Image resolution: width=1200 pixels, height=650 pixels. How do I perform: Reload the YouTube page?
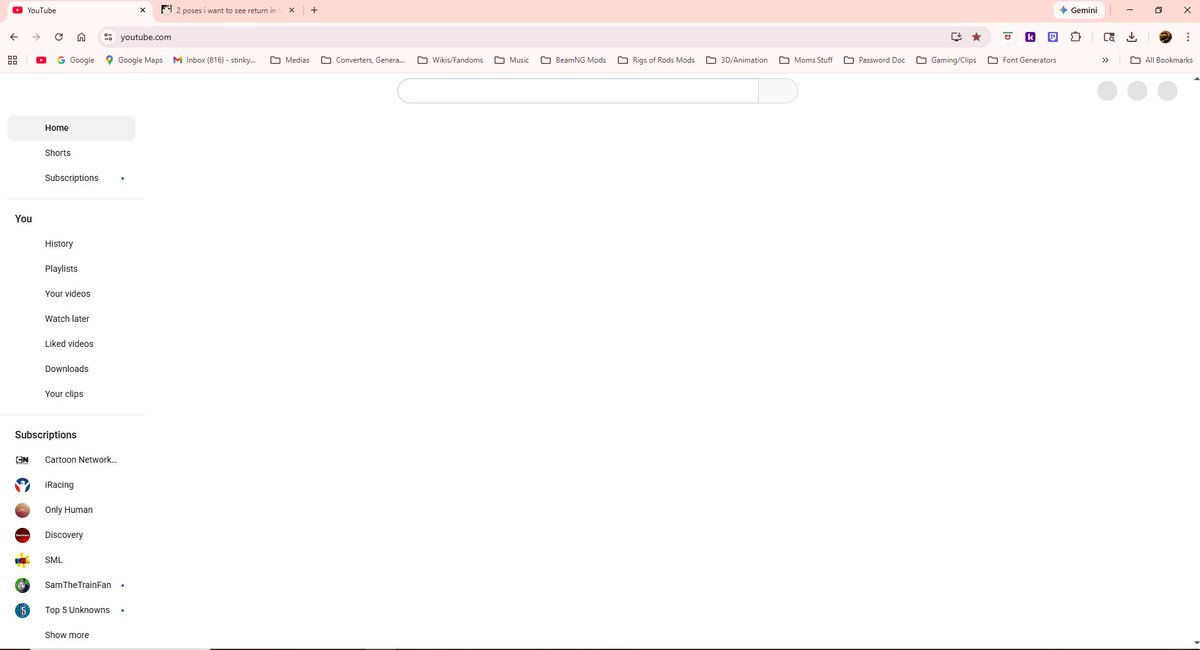[x=59, y=37]
